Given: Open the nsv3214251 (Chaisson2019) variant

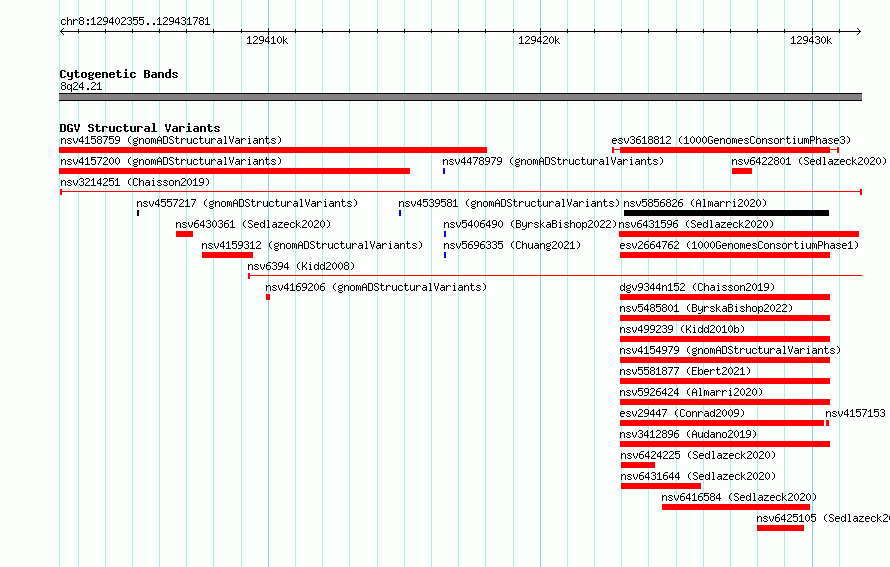Looking at the screenshot, I should pos(135,182).
